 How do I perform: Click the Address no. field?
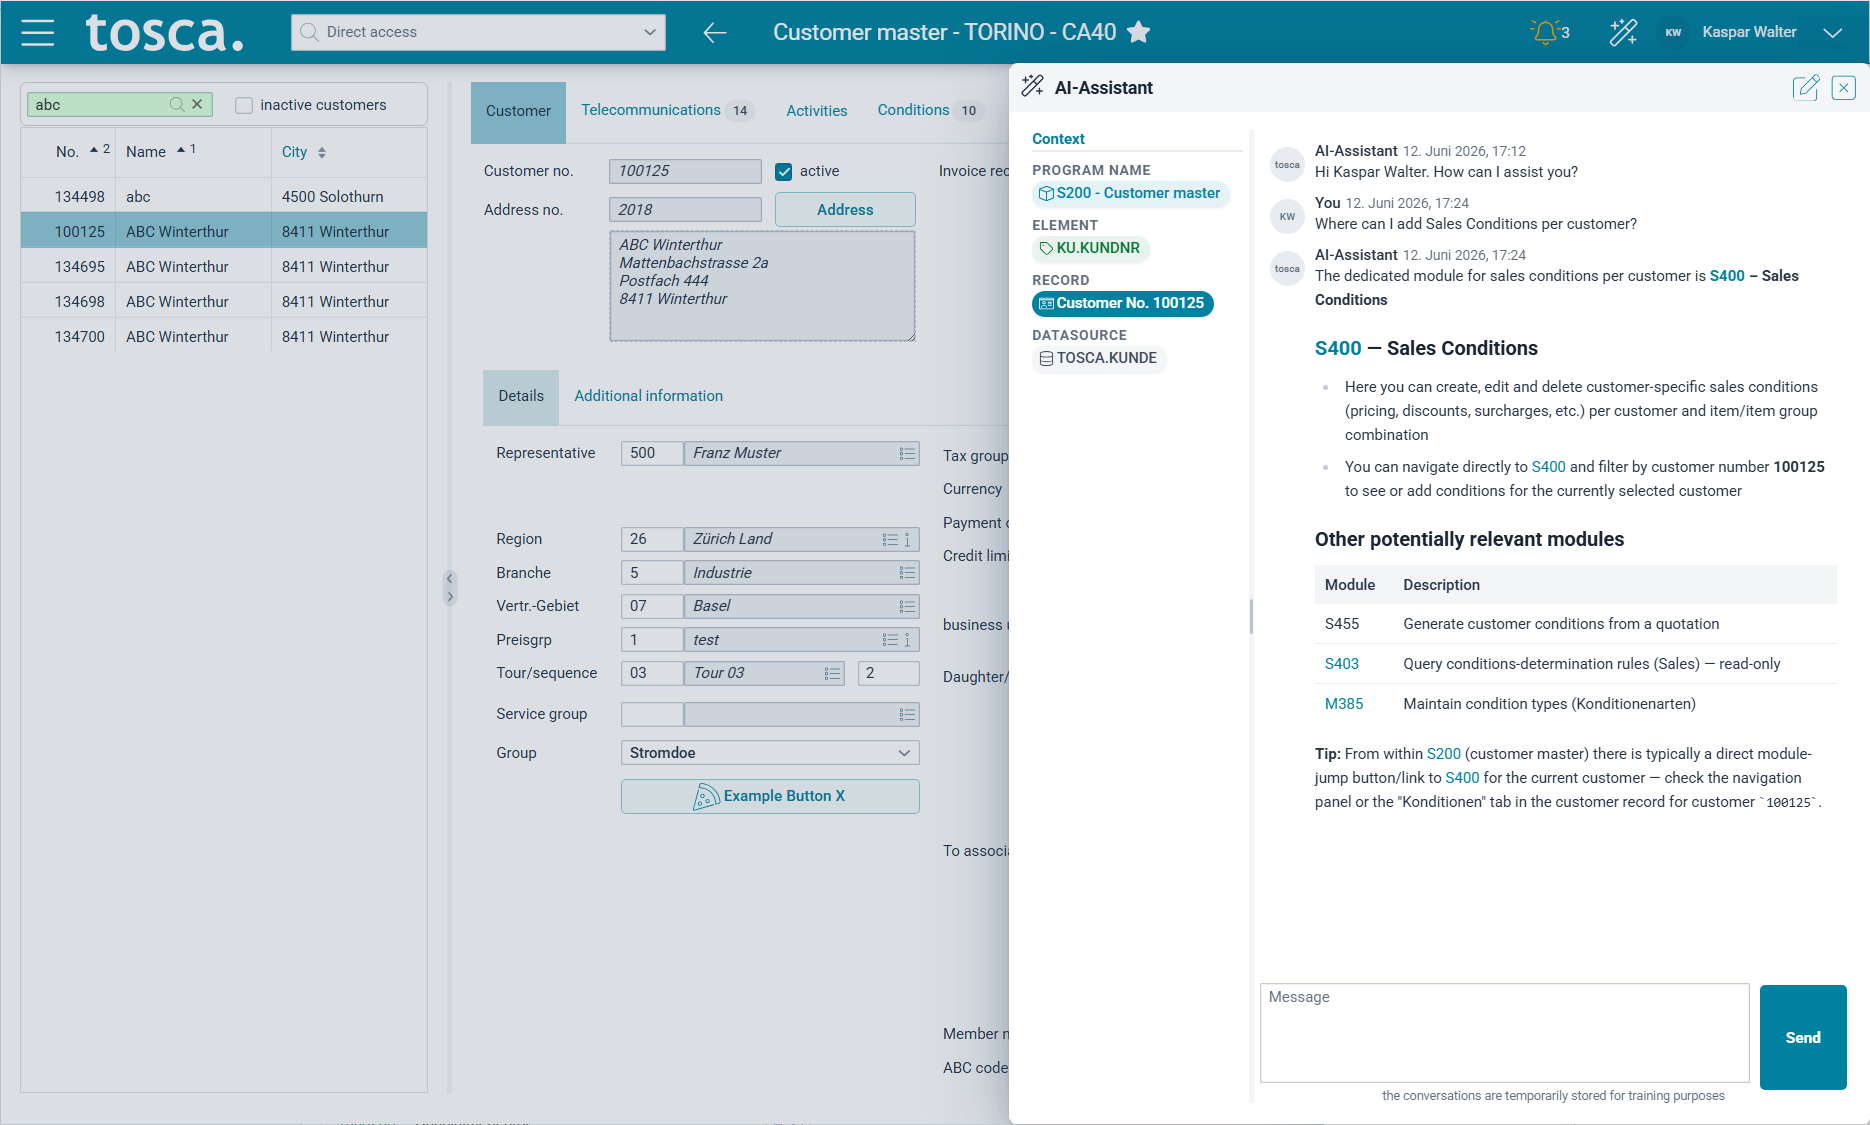[x=685, y=210]
